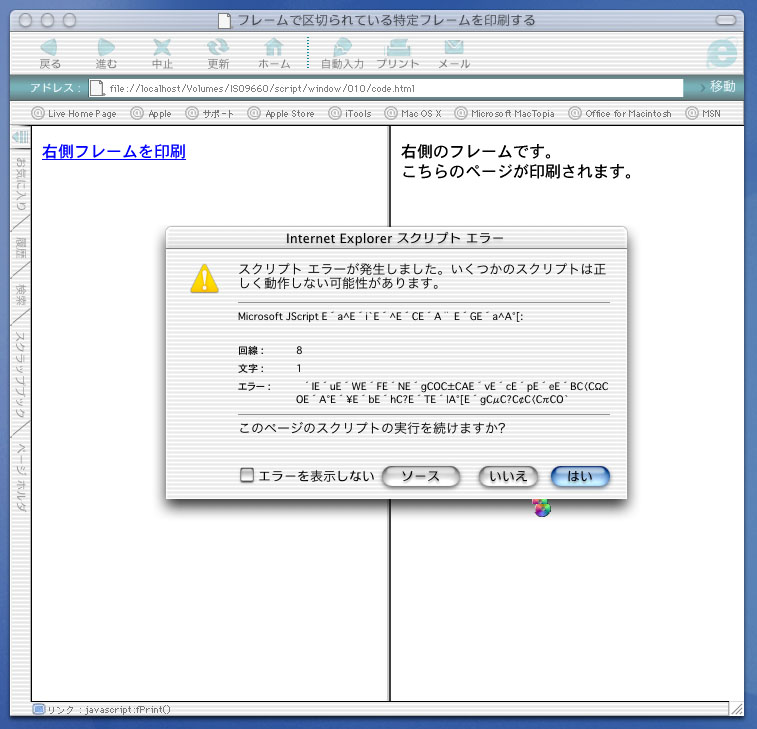Open Live Home Page favorite
757x729 pixels.
point(74,113)
